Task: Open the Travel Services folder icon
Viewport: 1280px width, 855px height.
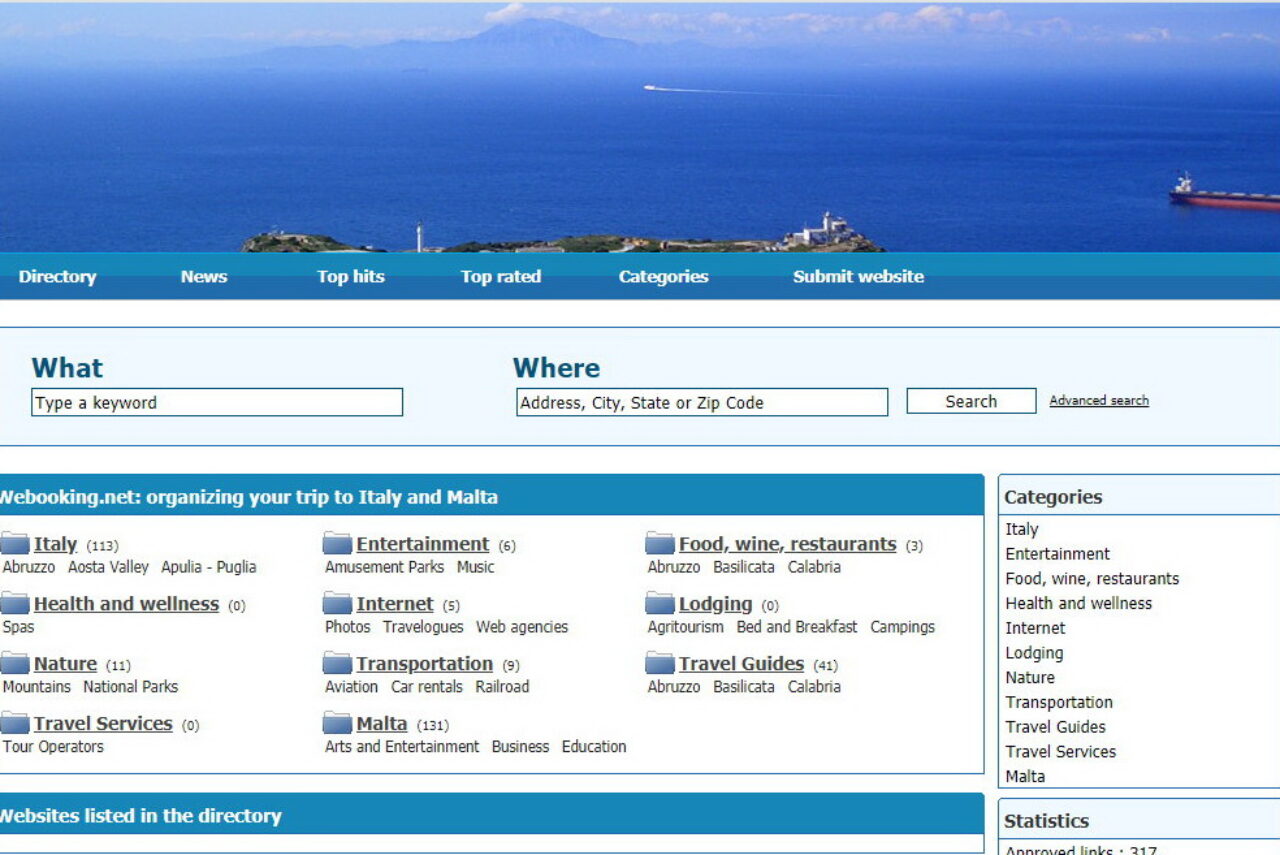Action: coord(14,723)
